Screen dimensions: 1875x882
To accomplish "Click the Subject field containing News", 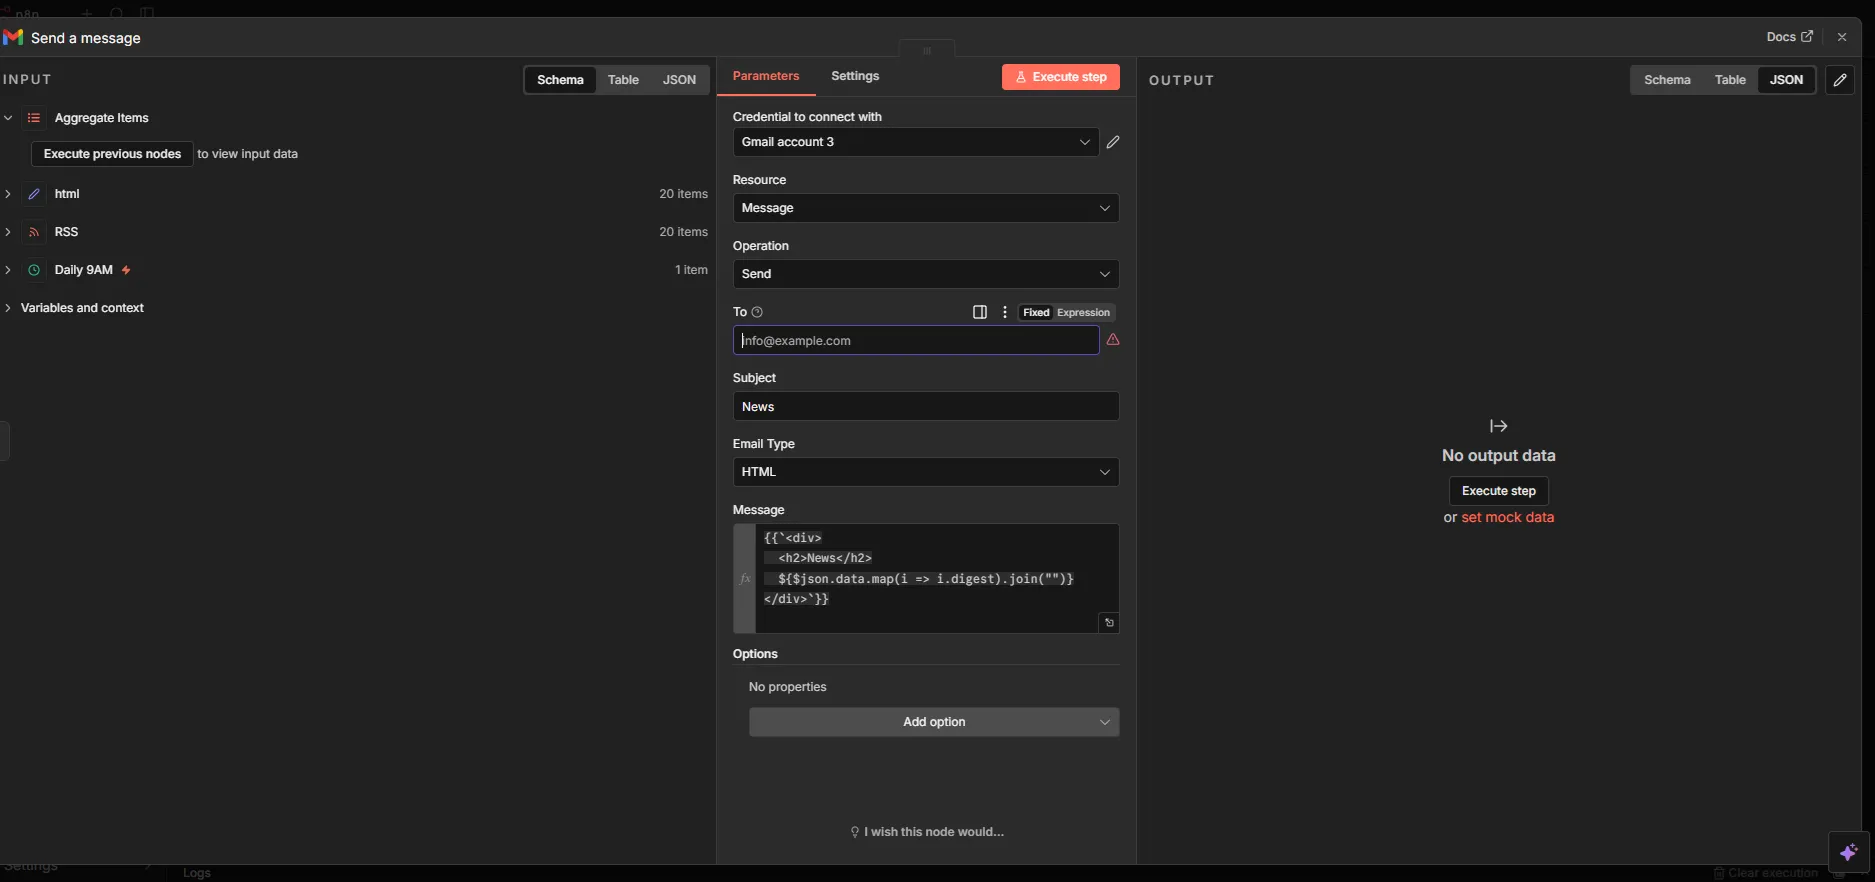I will coord(925,407).
